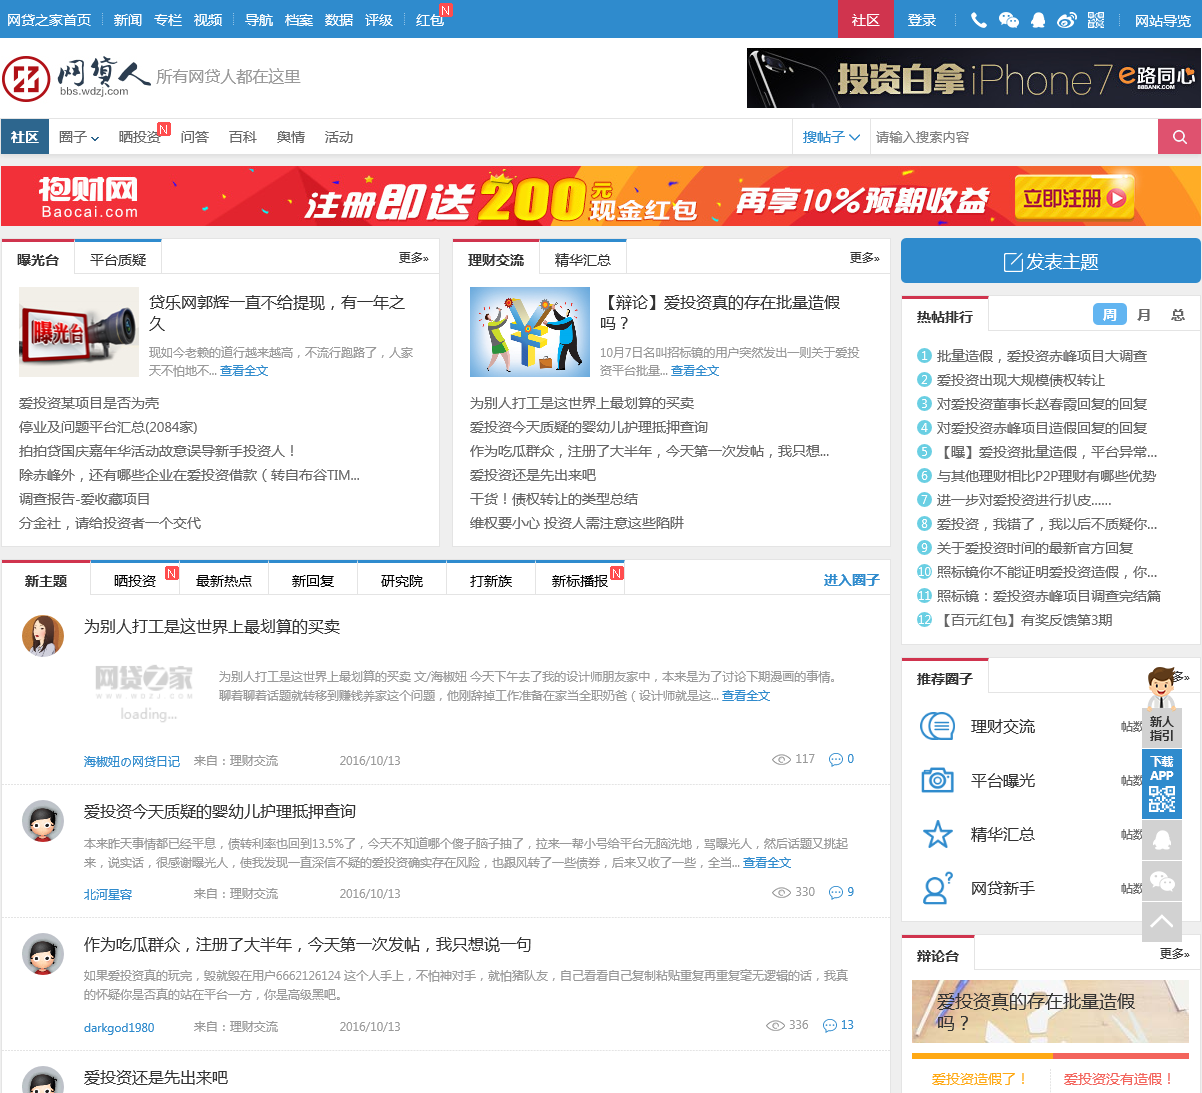This screenshot has width=1202, height=1093.
Task: Click the search input field
Action: click(1013, 137)
